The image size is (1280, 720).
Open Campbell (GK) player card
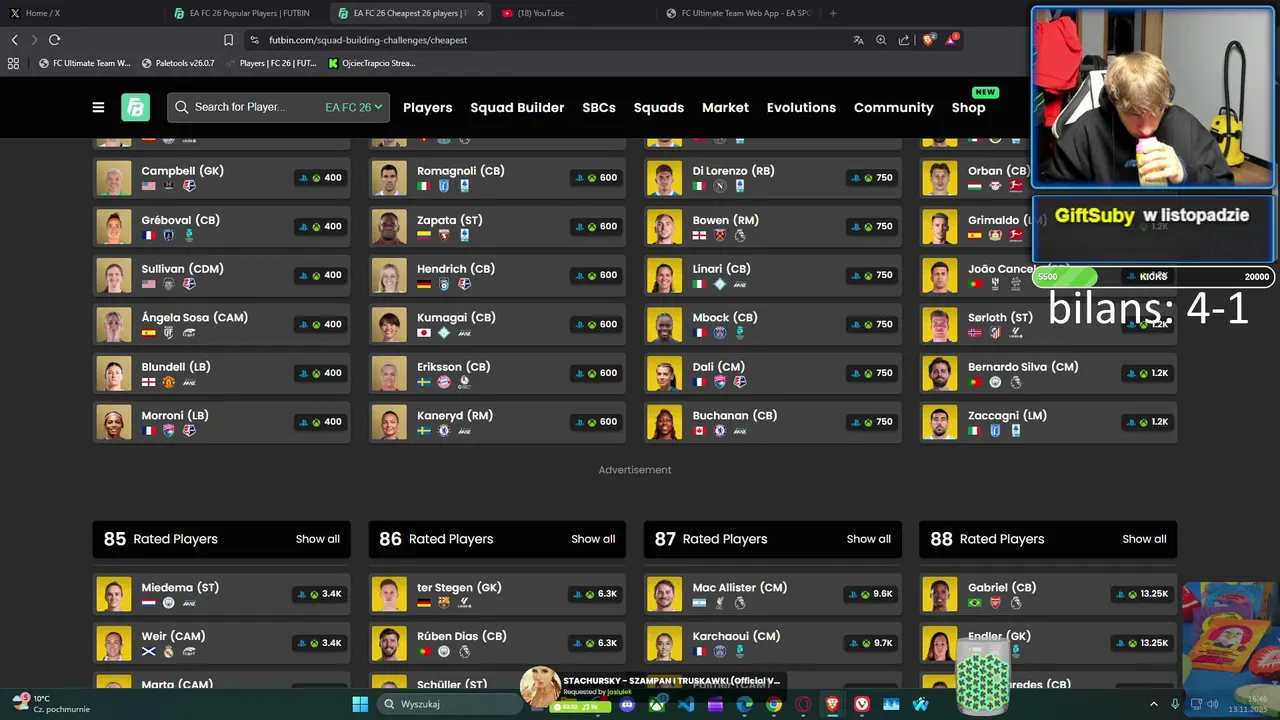(222, 178)
